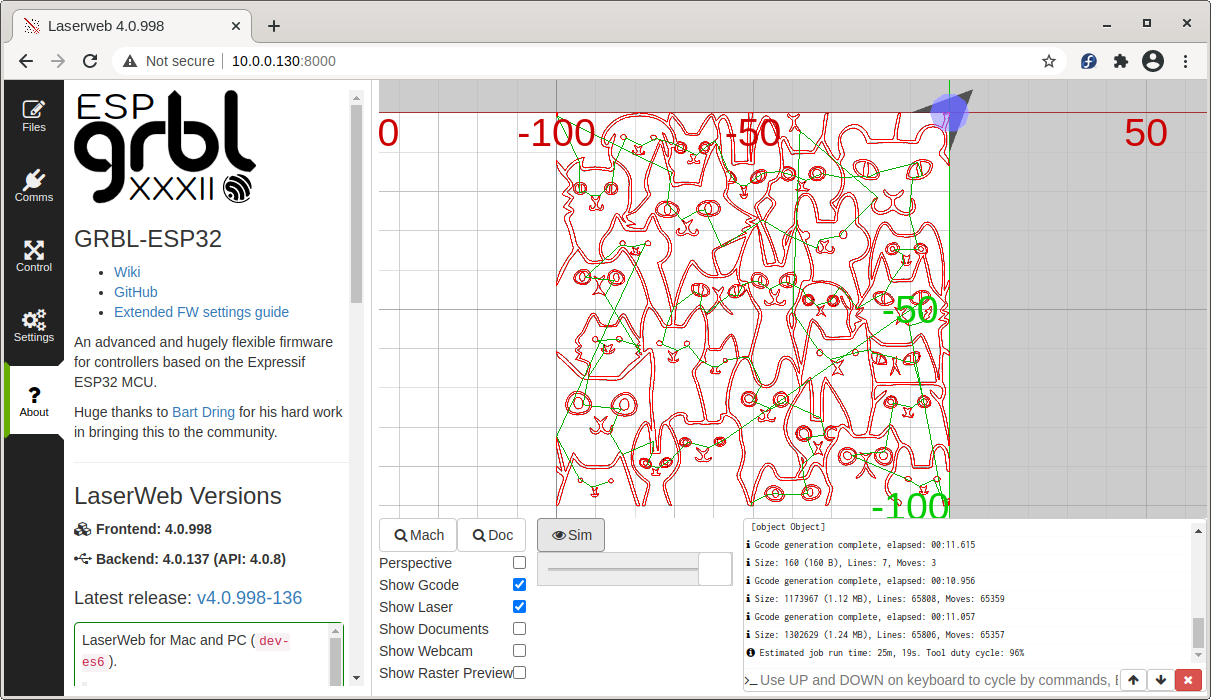The height and width of the screenshot is (700, 1211).
Task: Click the ESP grbl XXXII logo
Action: pyautogui.click(x=164, y=147)
